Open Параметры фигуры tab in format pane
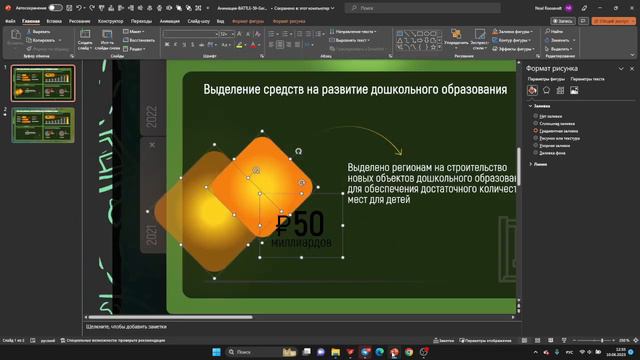 click(x=546, y=79)
